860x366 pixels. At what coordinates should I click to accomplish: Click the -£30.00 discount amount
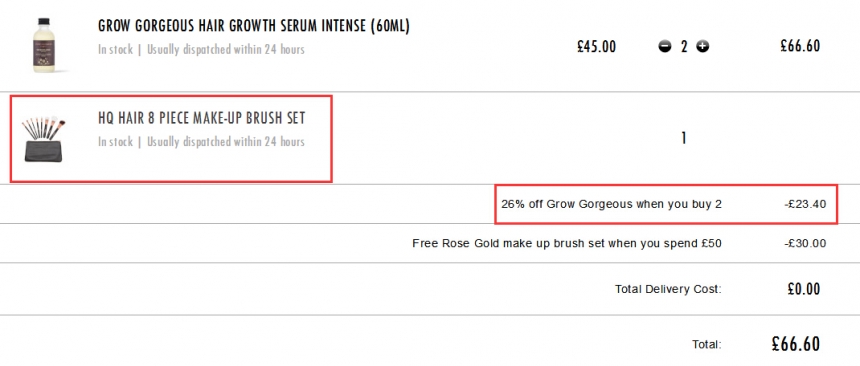[x=805, y=243]
